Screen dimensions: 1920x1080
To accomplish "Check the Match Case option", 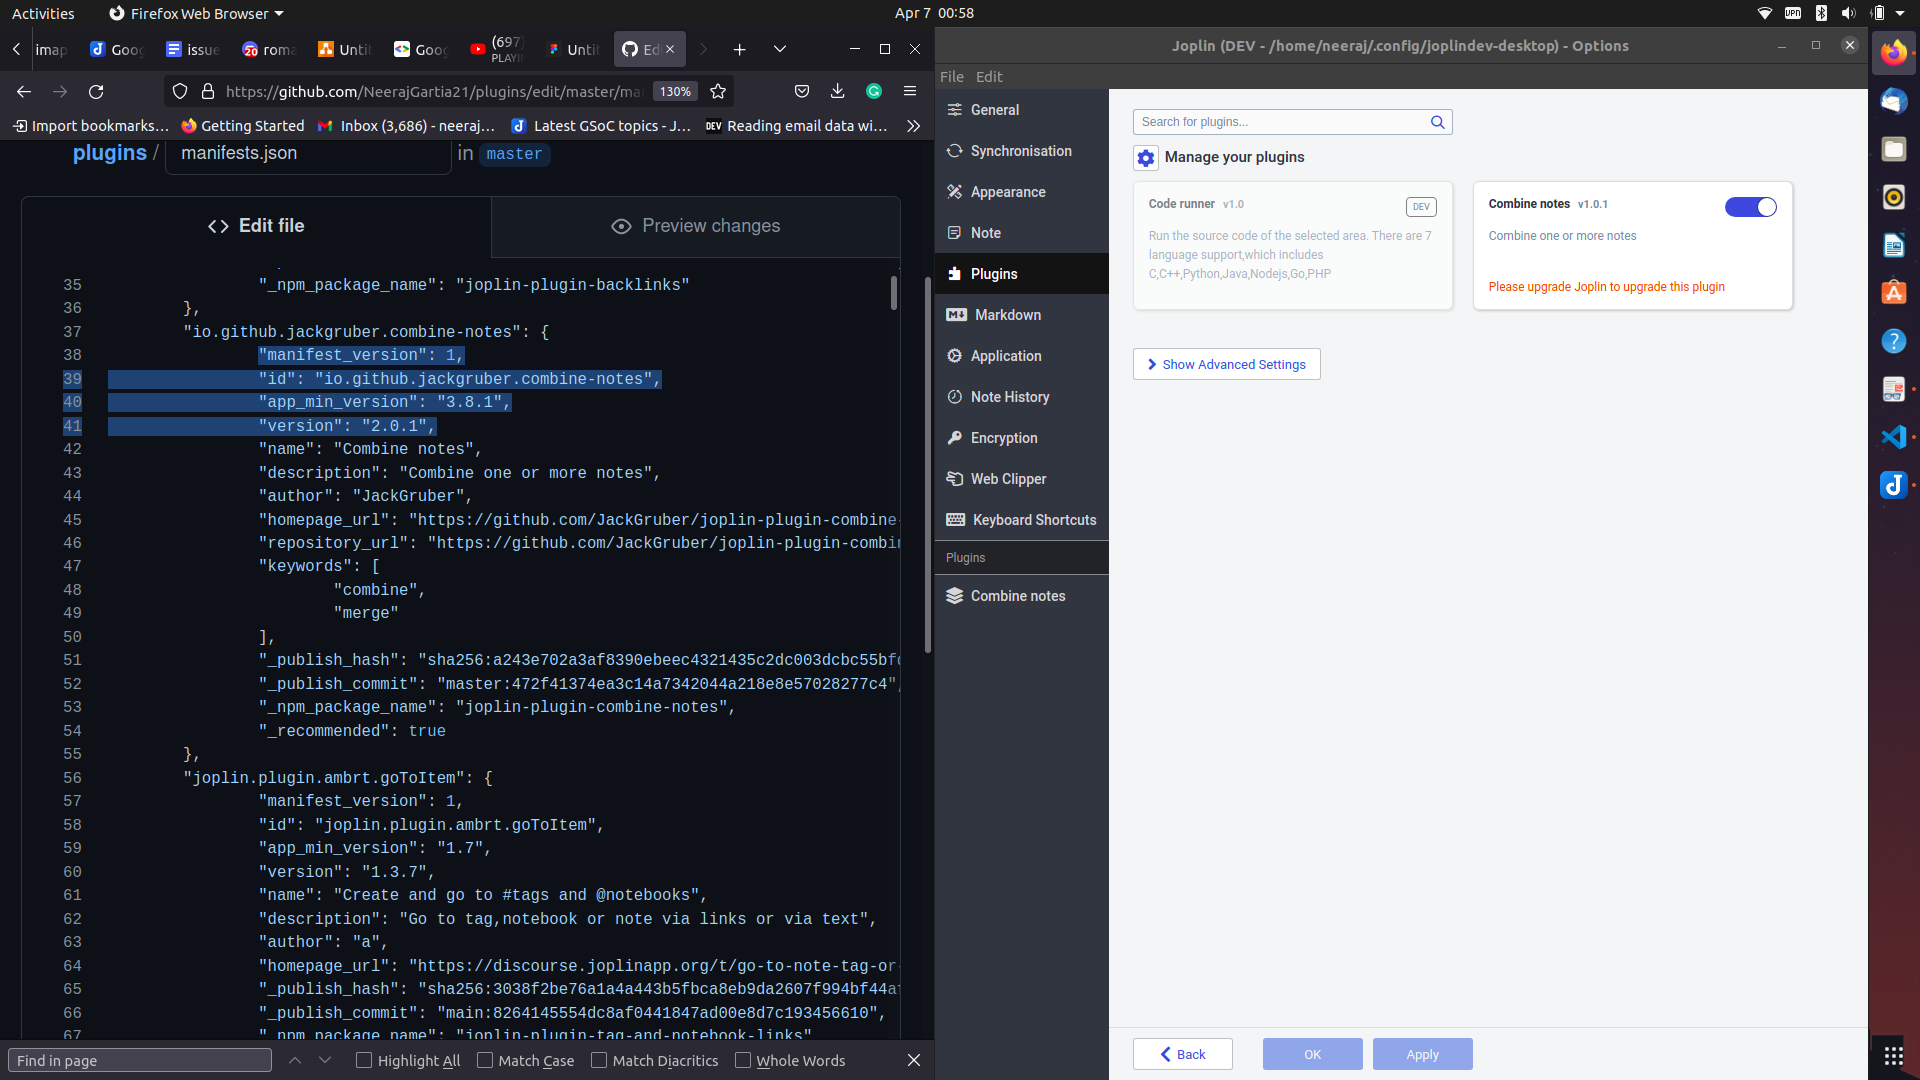I will click(x=485, y=1060).
